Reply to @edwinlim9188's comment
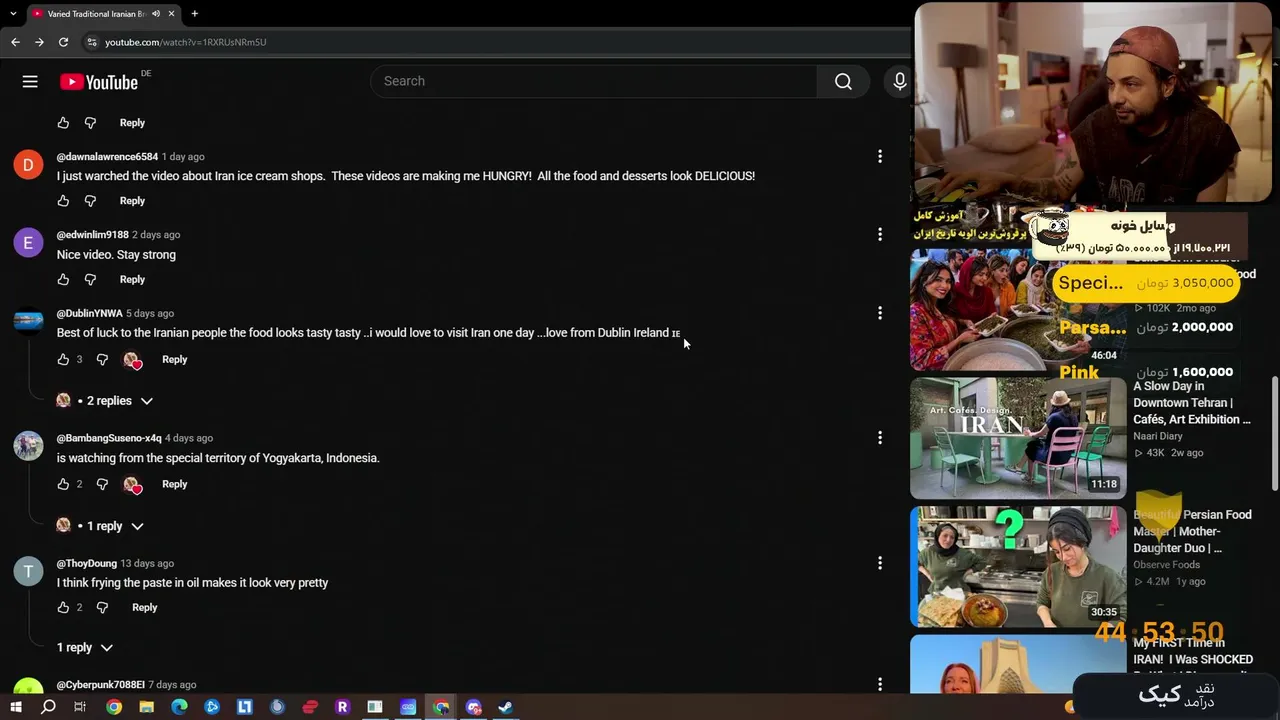 132,280
